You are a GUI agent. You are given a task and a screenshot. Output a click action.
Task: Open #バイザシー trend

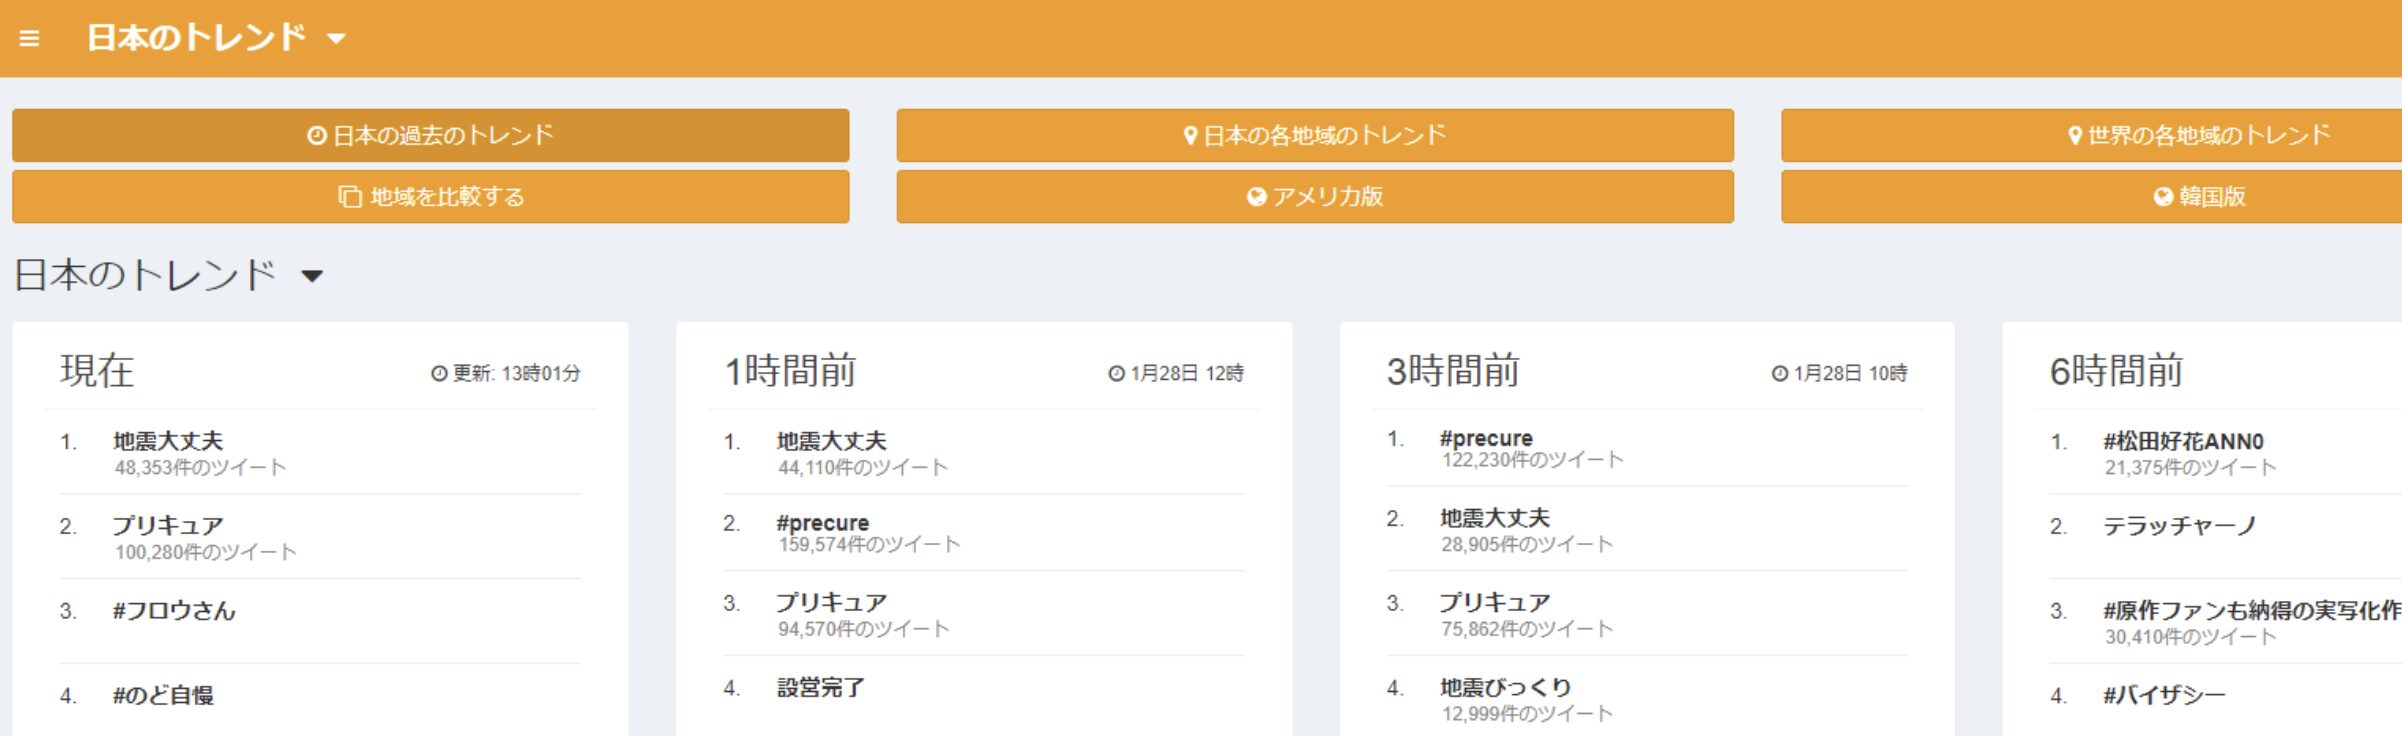click(x=2165, y=695)
